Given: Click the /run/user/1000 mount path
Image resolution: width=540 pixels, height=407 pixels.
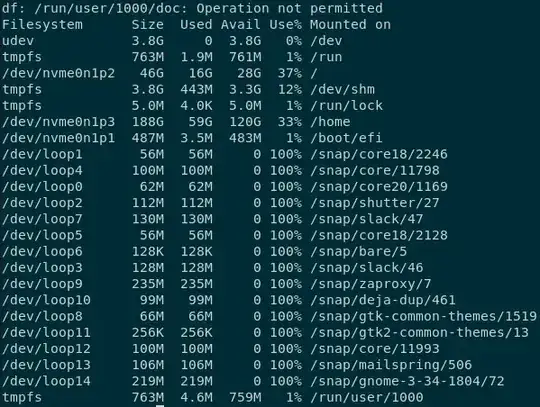Looking at the screenshot, I should pos(367,397).
